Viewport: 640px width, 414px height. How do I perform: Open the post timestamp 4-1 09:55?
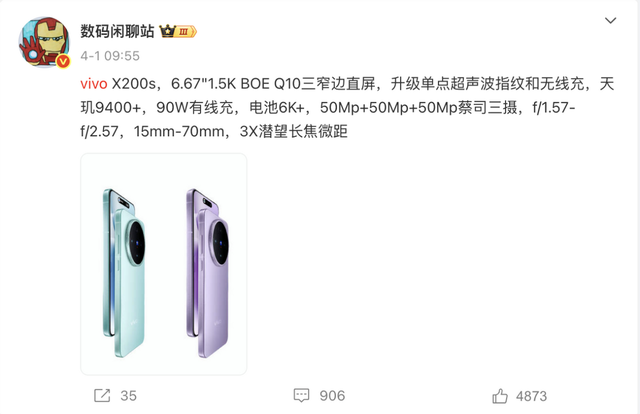coord(110,56)
